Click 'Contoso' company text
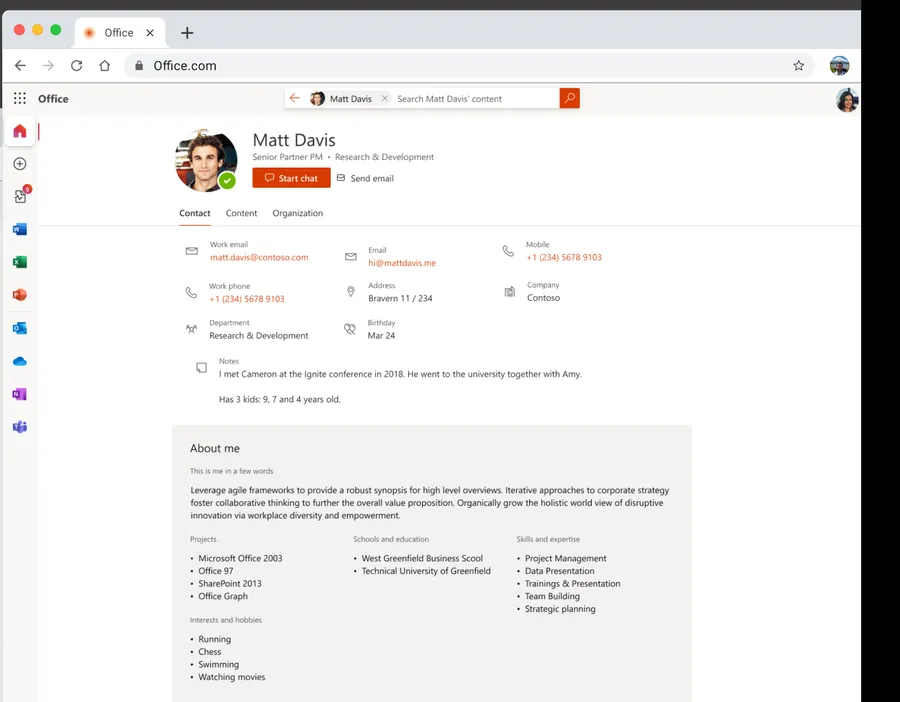The height and width of the screenshot is (702, 900). tap(544, 298)
